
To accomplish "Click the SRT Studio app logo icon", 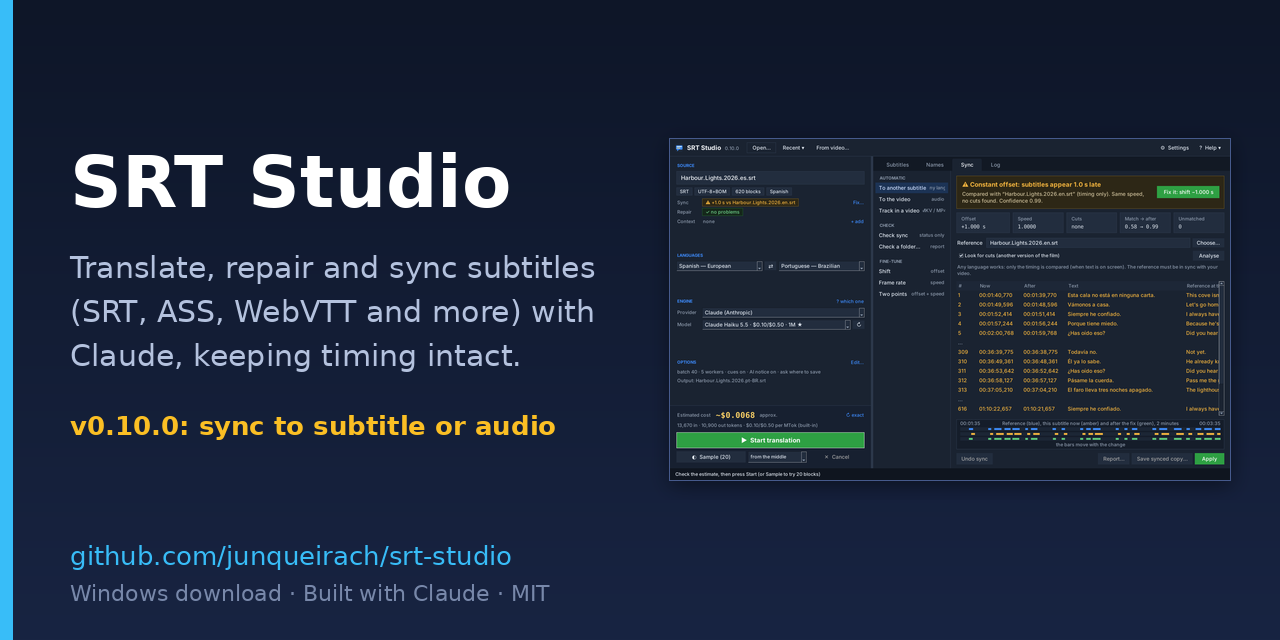I will click(679, 147).
